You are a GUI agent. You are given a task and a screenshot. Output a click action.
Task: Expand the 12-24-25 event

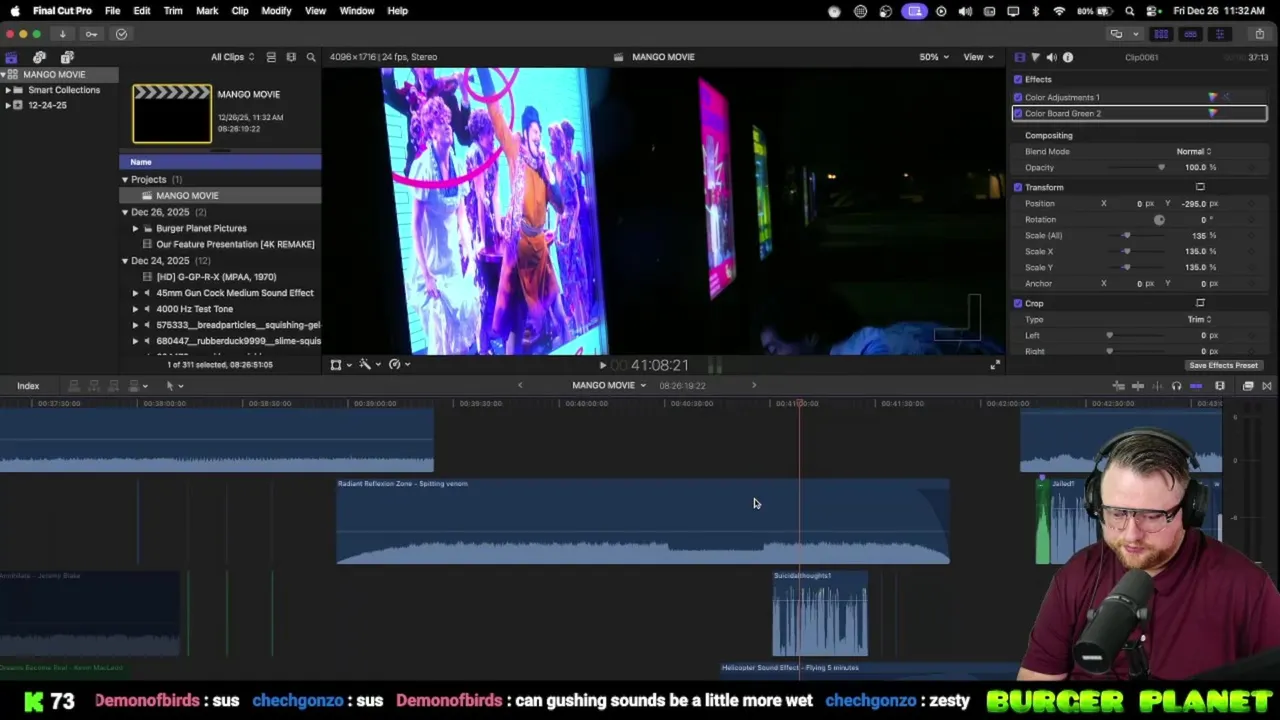pyautogui.click(x=7, y=105)
